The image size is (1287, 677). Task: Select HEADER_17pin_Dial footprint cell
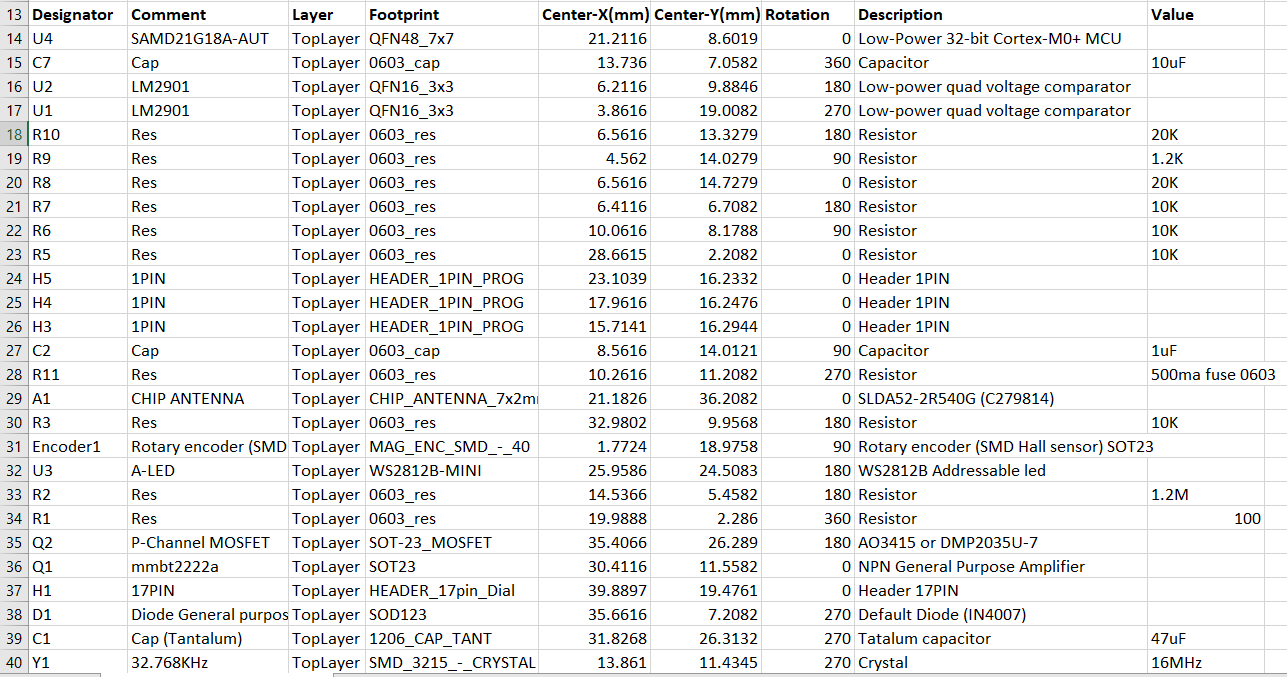[x=452, y=591]
